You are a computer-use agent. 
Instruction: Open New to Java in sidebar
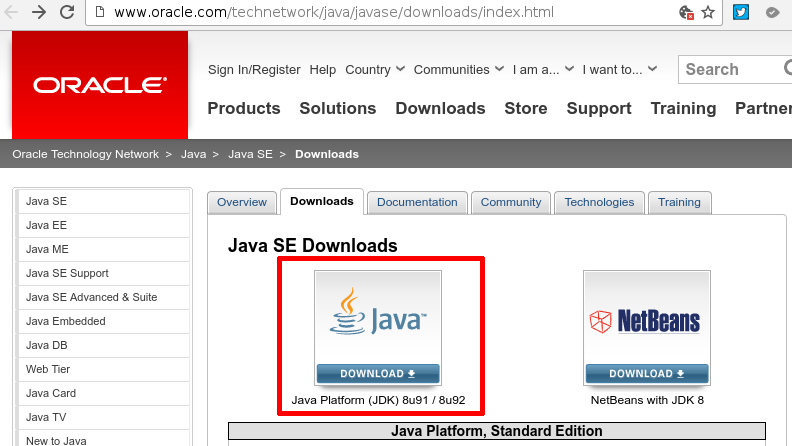(104, 439)
